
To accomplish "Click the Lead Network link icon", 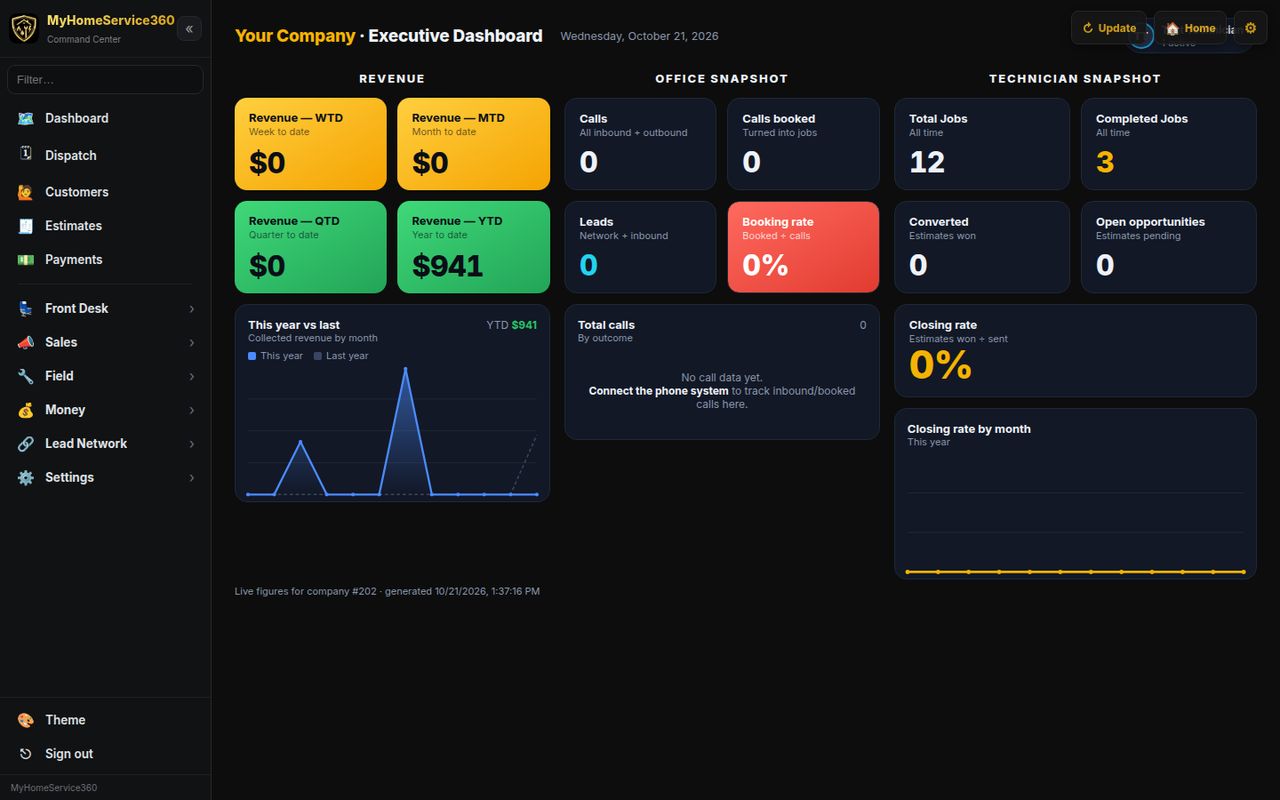I will coord(25,444).
